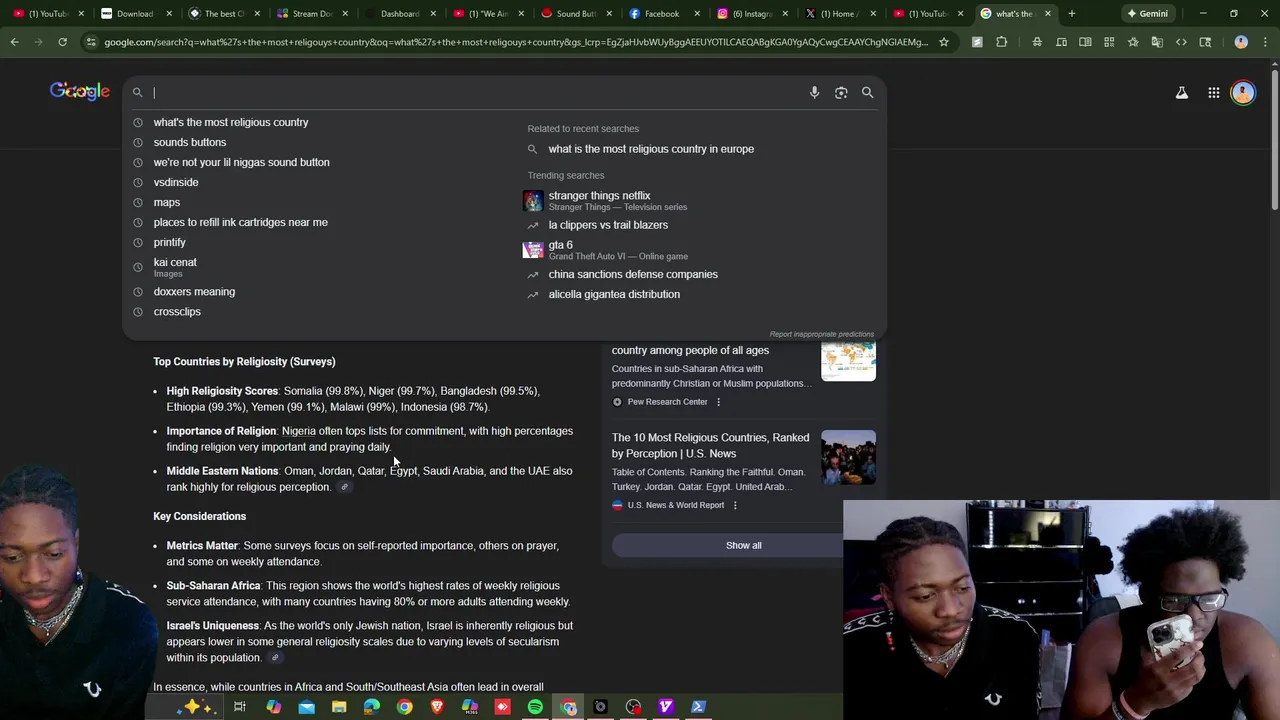Screen dimensions: 1280x720
Task: Select alicella gigantea distribution trend
Action: click(614, 294)
